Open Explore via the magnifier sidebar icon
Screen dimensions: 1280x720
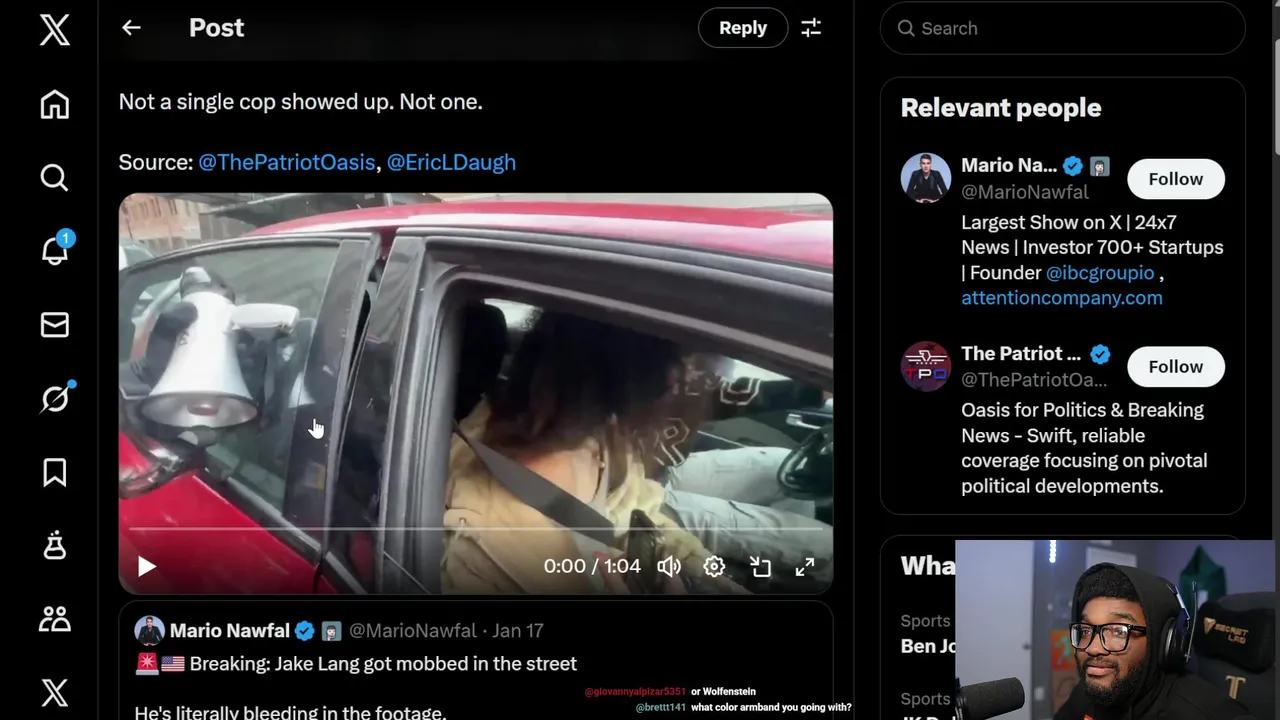[x=55, y=178]
